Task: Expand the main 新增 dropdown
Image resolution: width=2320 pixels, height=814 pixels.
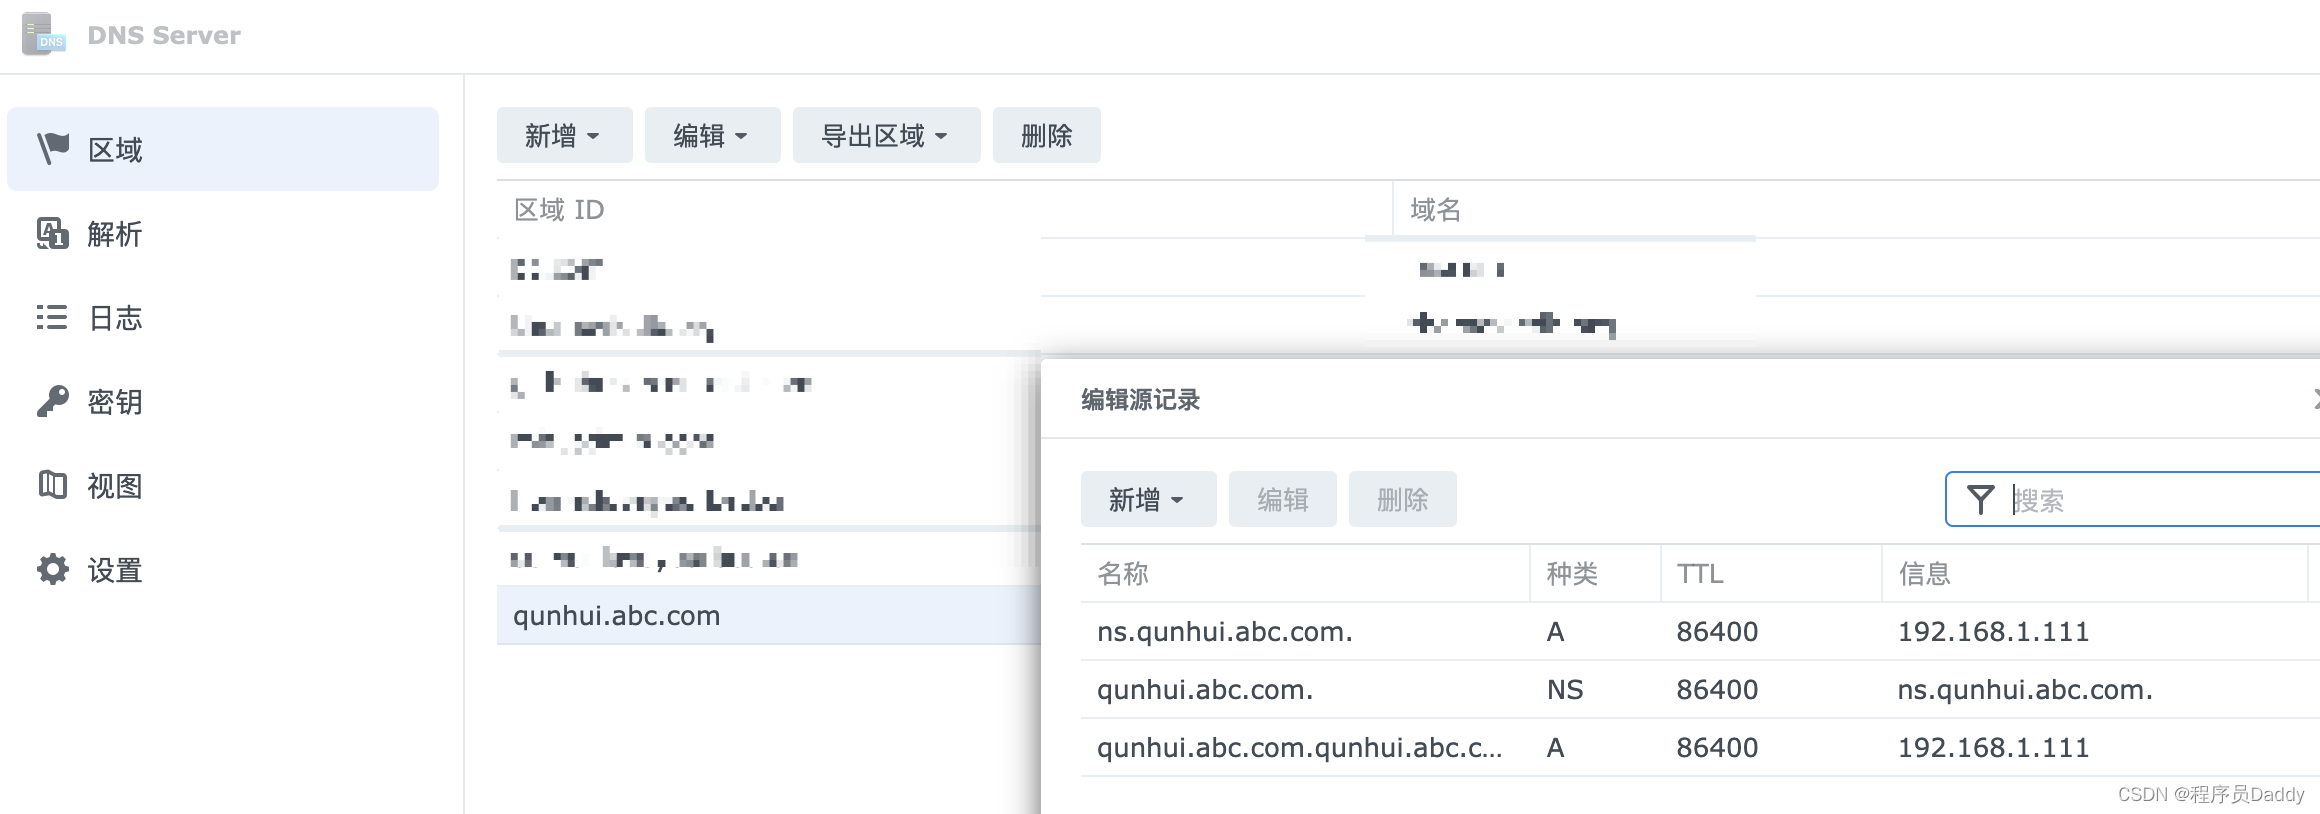Action: [564, 135]
